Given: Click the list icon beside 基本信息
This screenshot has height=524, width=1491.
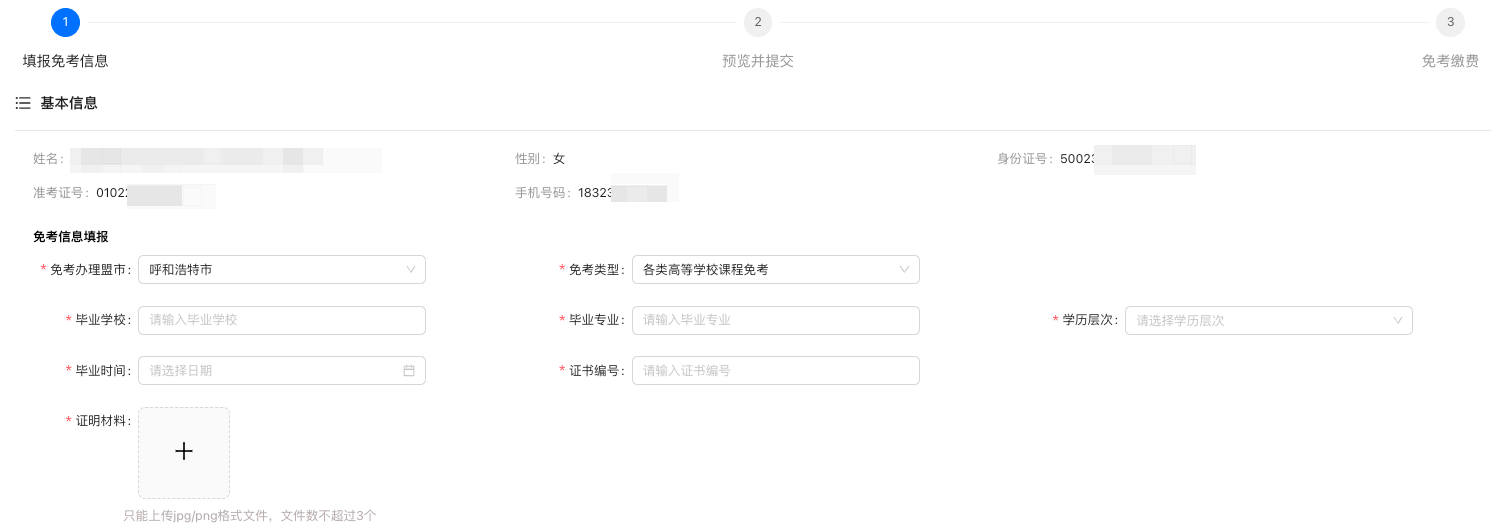Looking at the screenshot, I should pyautogui.click(x=23, y=104).
